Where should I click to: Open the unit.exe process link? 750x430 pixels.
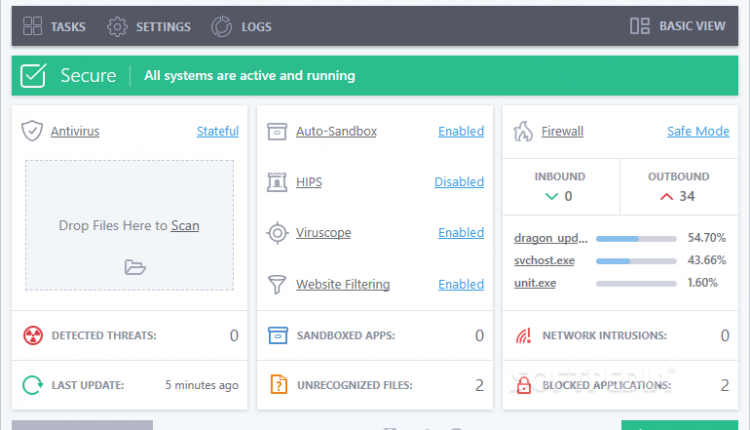click(535, 283)
